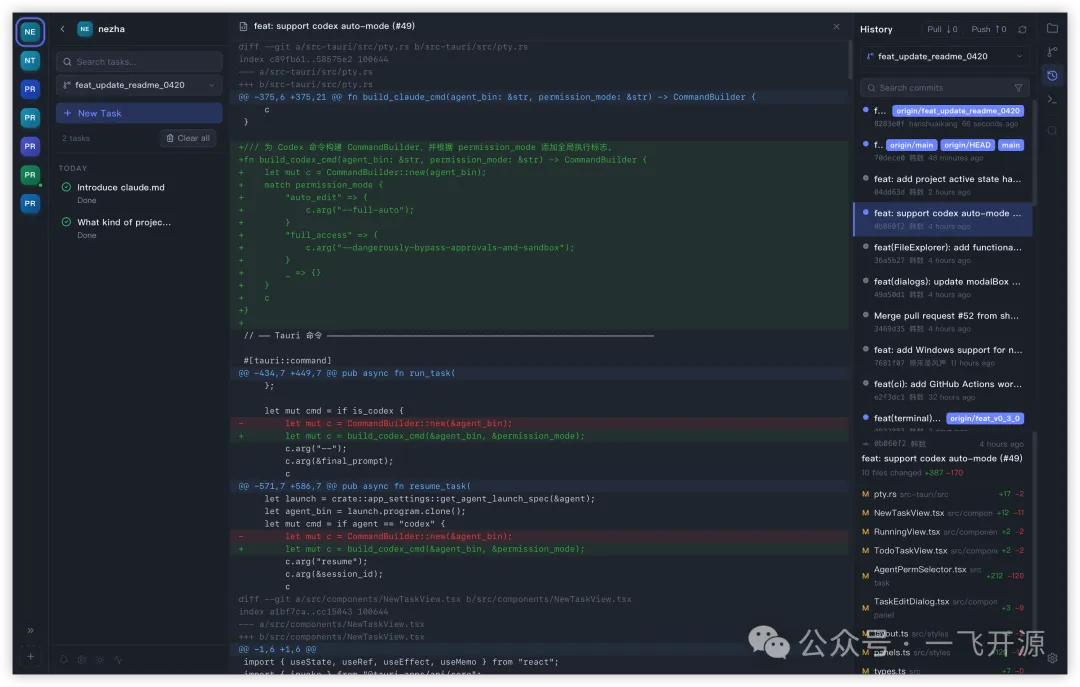The height and width of the screenshot is (687, 1080).
Task: Select commit feat(terminal) tagged origin/feat_v0_3_0
Action: pyautogui.click(x=942, y=422)
